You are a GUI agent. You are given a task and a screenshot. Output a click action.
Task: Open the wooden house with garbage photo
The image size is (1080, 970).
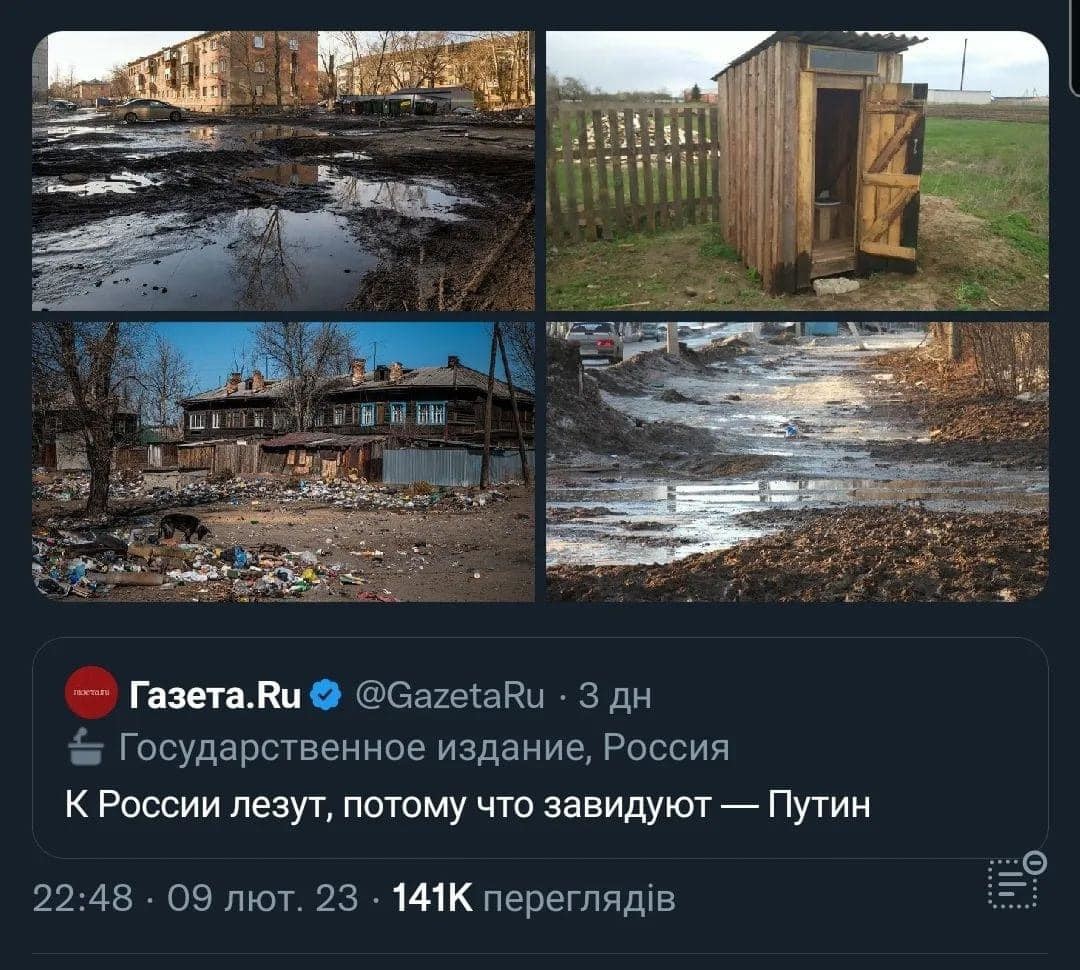point(283,462)
